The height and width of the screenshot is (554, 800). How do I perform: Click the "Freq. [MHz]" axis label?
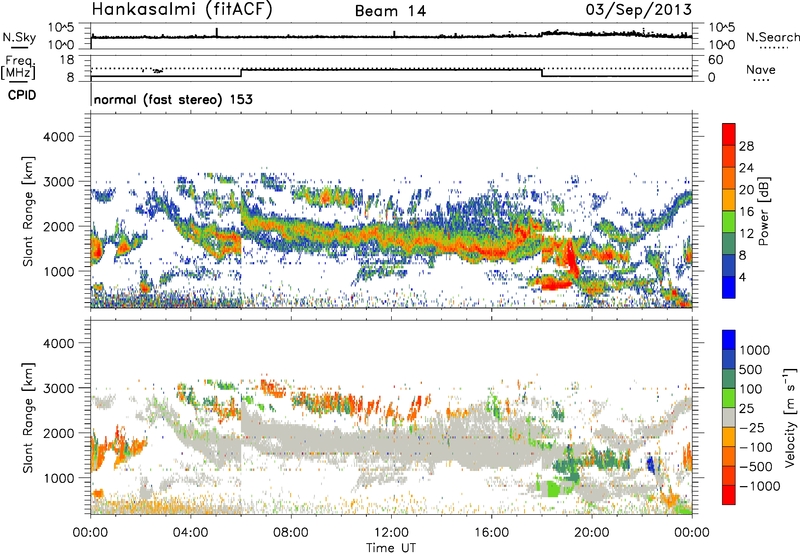click(x=18, y=68)
